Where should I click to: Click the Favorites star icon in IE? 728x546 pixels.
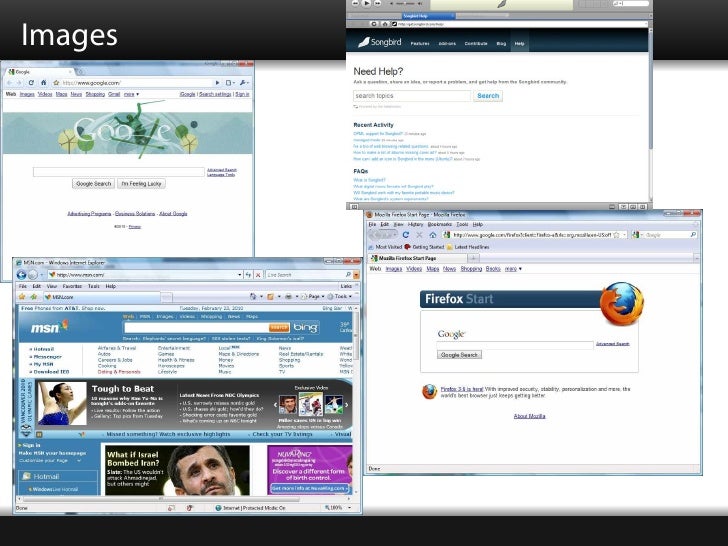22,297
